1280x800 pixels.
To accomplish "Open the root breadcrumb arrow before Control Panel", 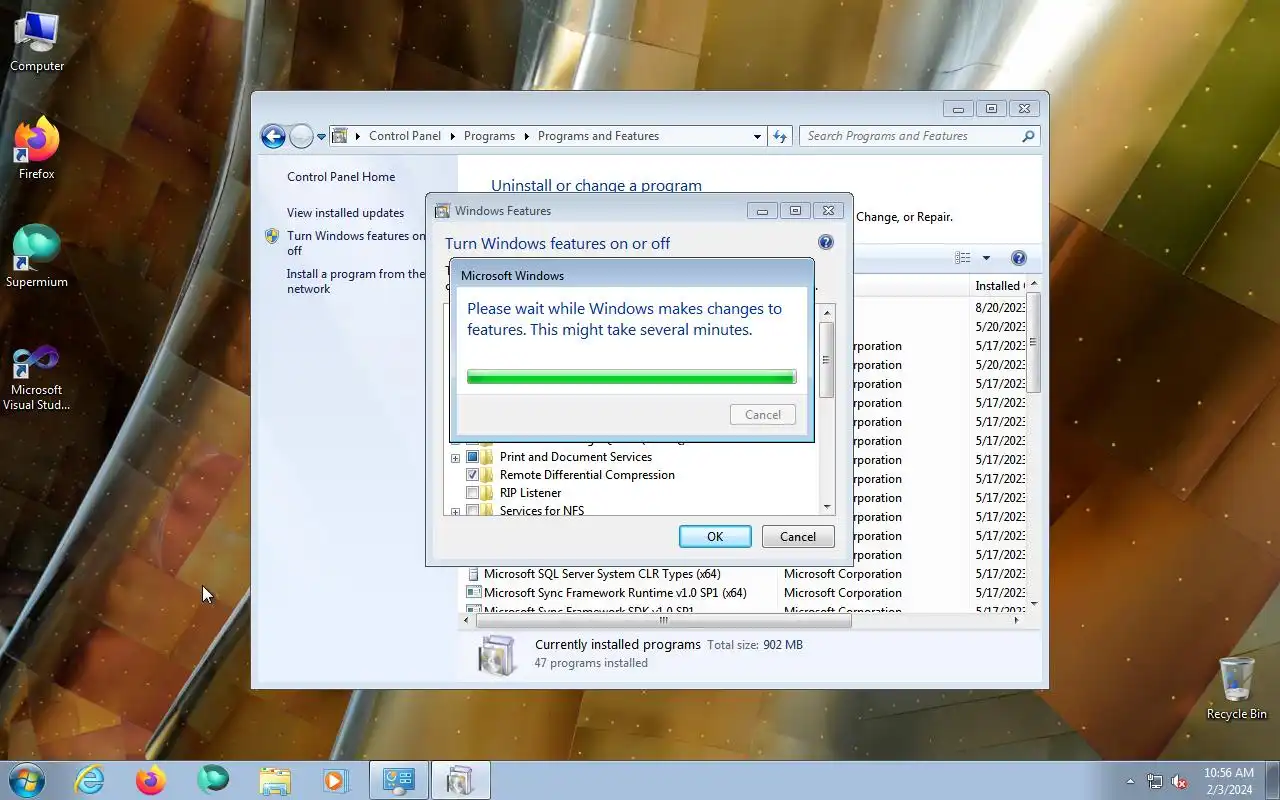I will coord(358,136).
